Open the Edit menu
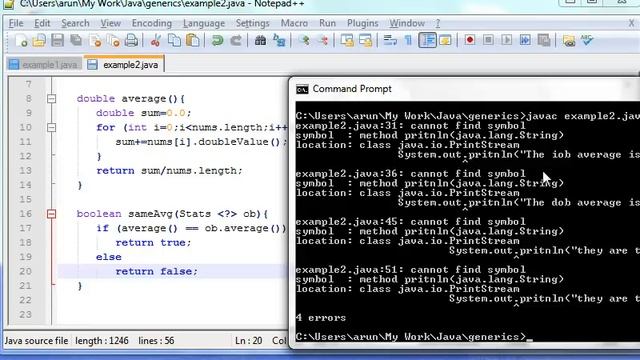This screenshot has width=640, height=360. pos(42,23)
